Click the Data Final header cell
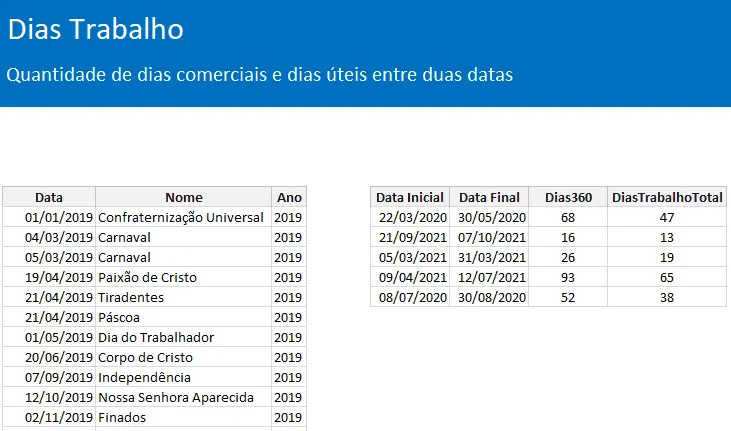The height and width of the screenshot is (431, 731). [489, 197]
